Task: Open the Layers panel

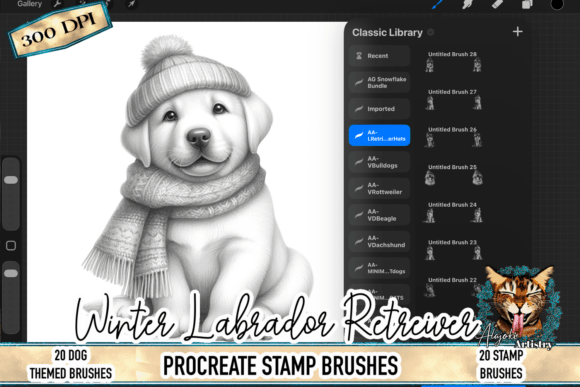Action: click(x=527, y=4)
